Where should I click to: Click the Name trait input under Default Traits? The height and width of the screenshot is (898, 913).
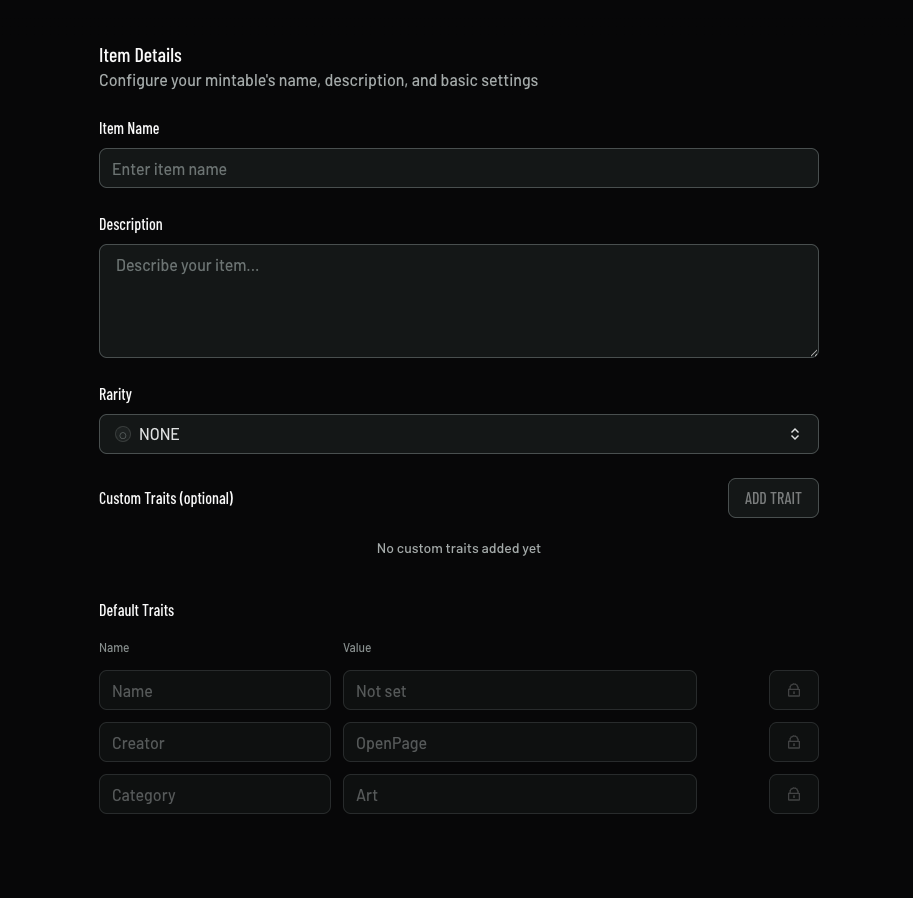(214, 690)
